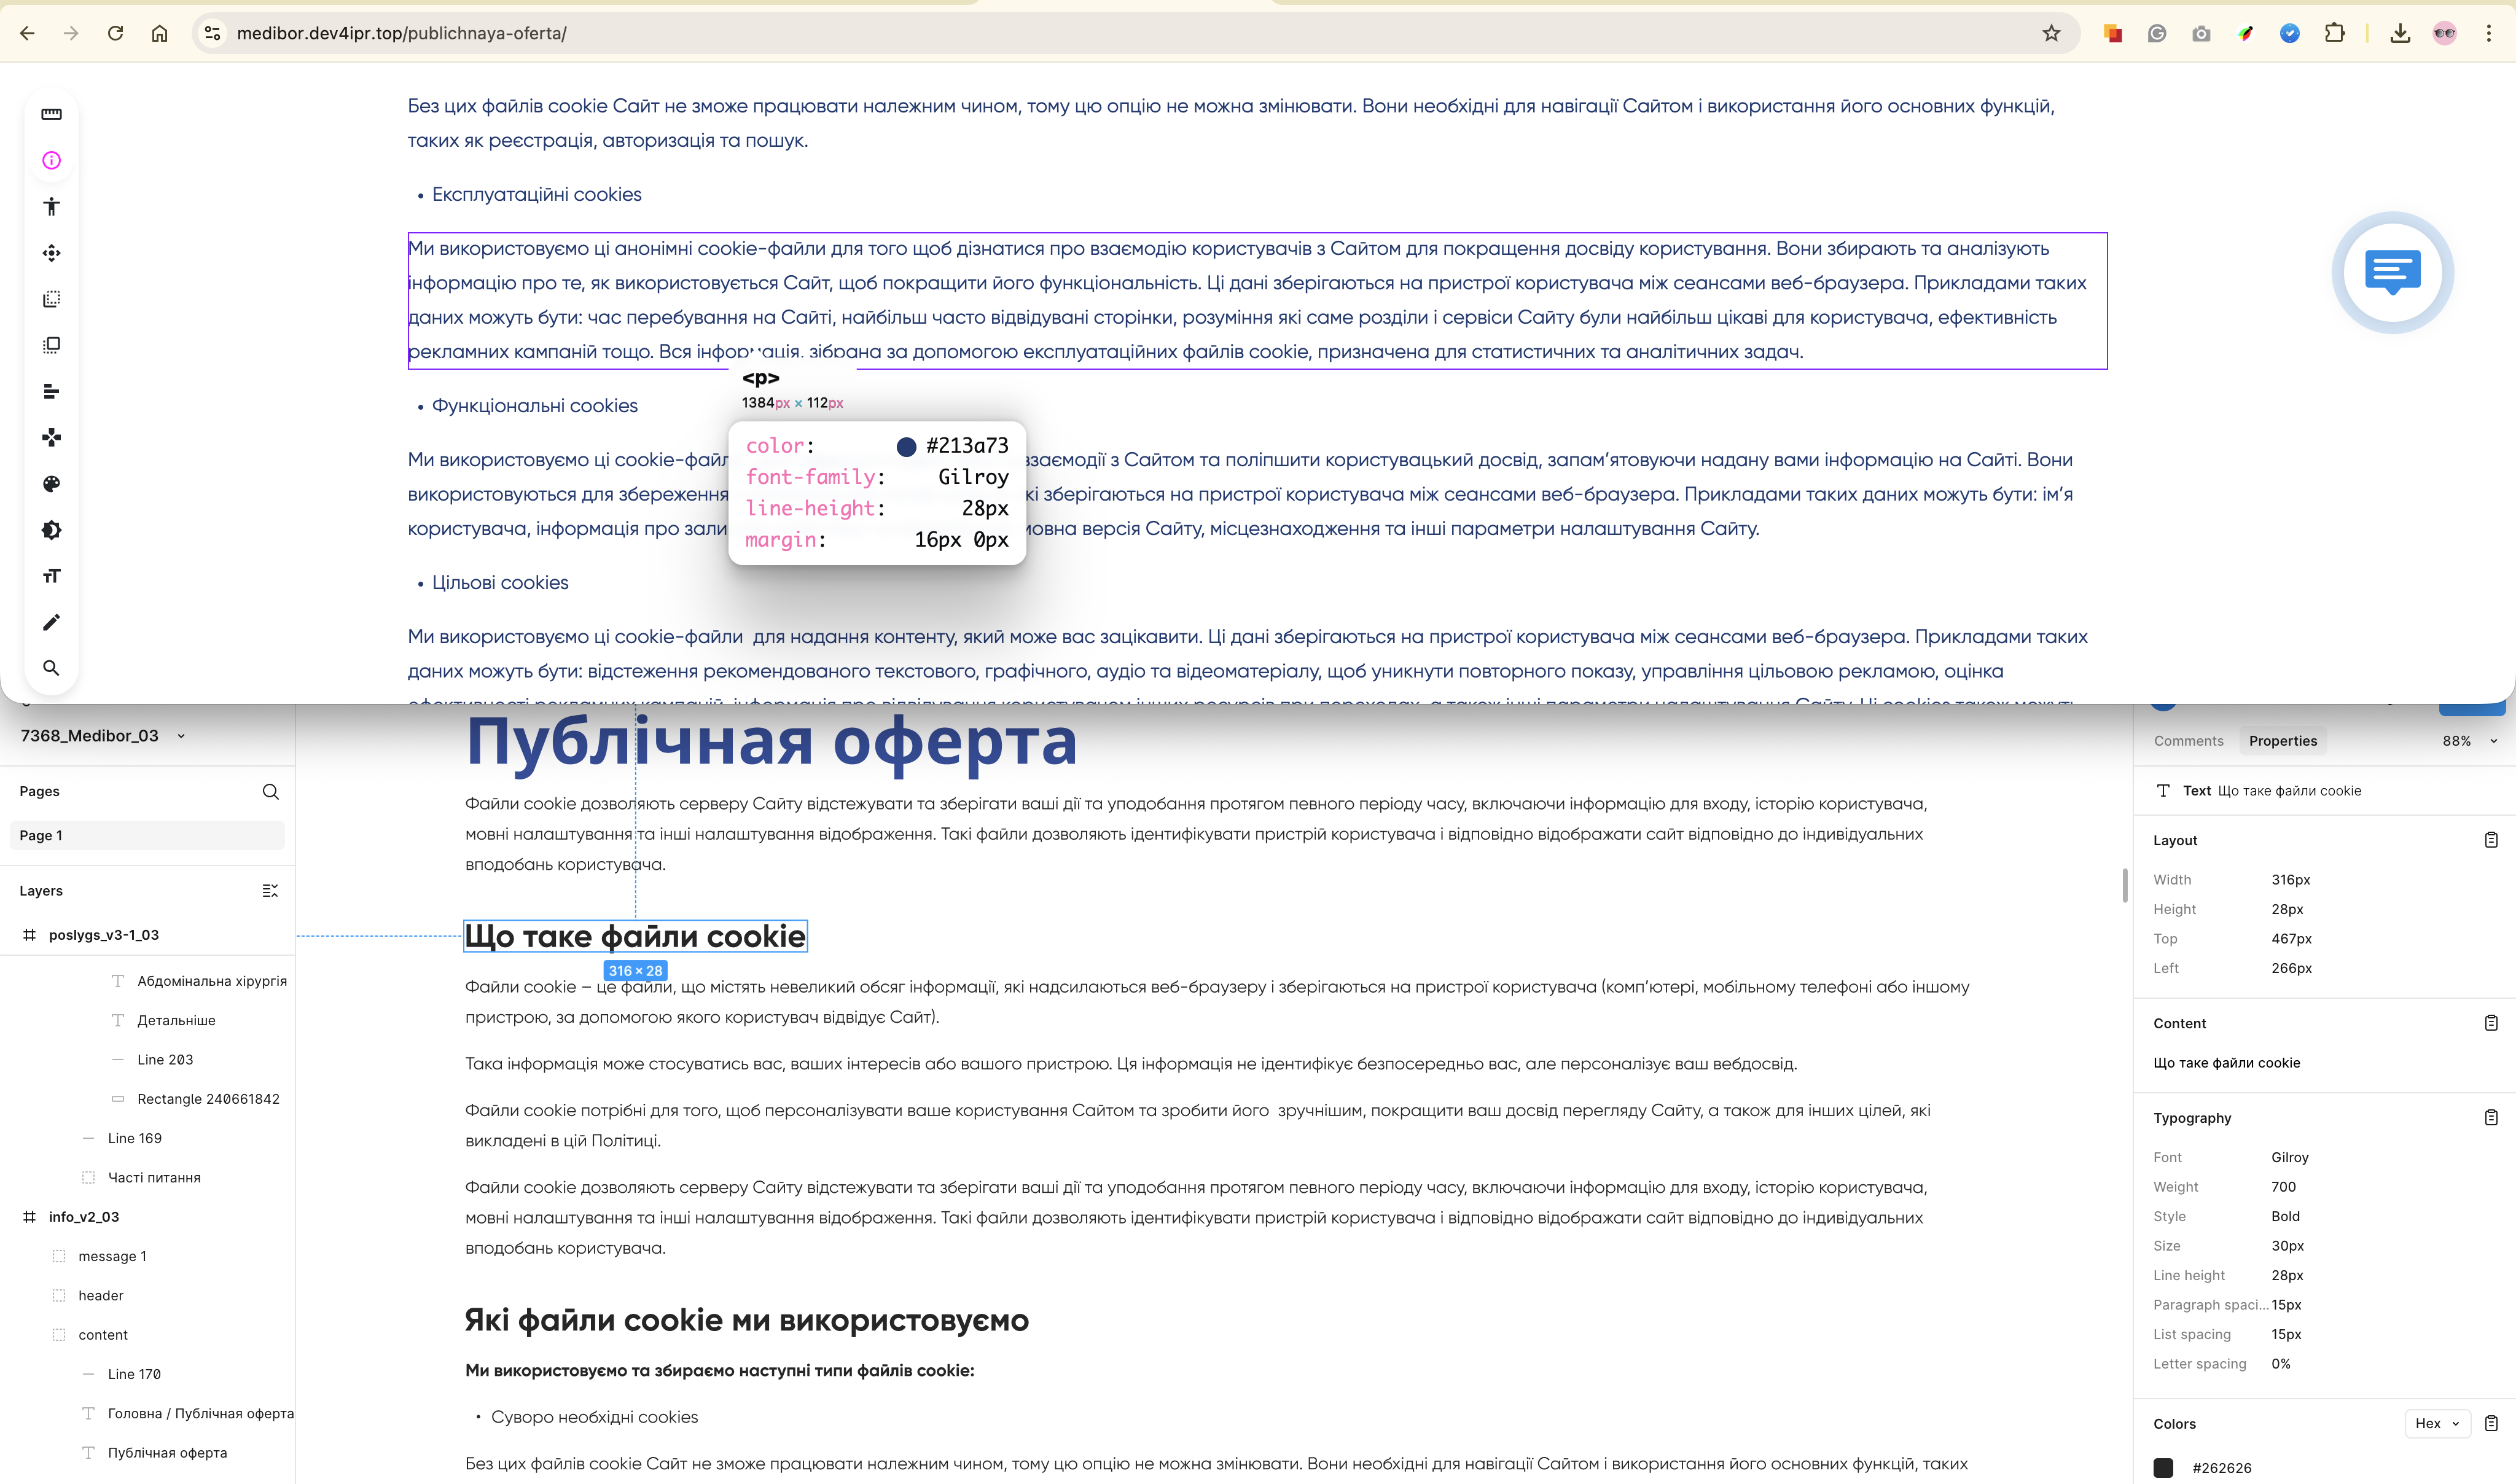The width and height of the screenshot is (2516, 1484).
Task: Collapse all layers using the Layers panel icon
Action: (x=270, y=890)
